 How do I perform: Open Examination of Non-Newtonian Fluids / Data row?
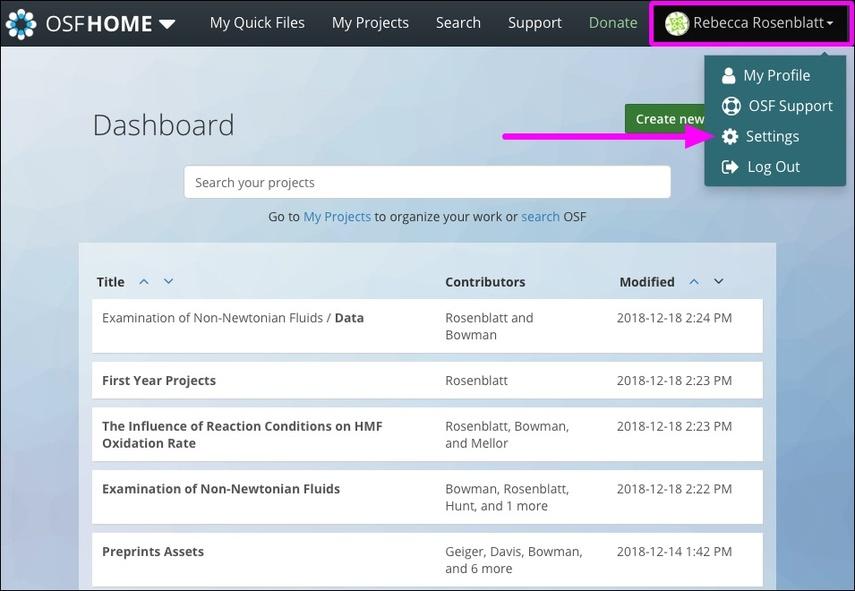(428, 326)
